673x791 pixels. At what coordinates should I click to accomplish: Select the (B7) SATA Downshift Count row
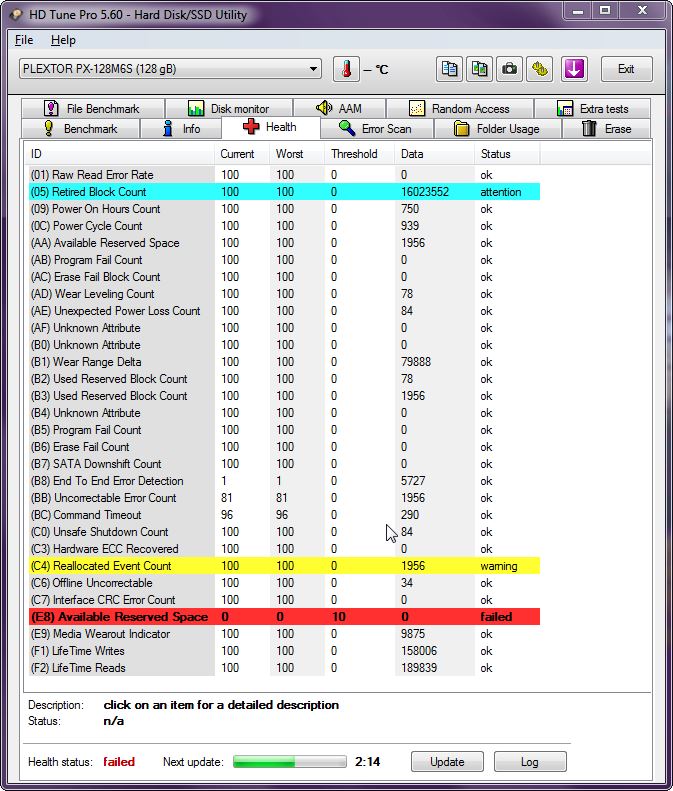pyautogui.click(x=285, y=464)
